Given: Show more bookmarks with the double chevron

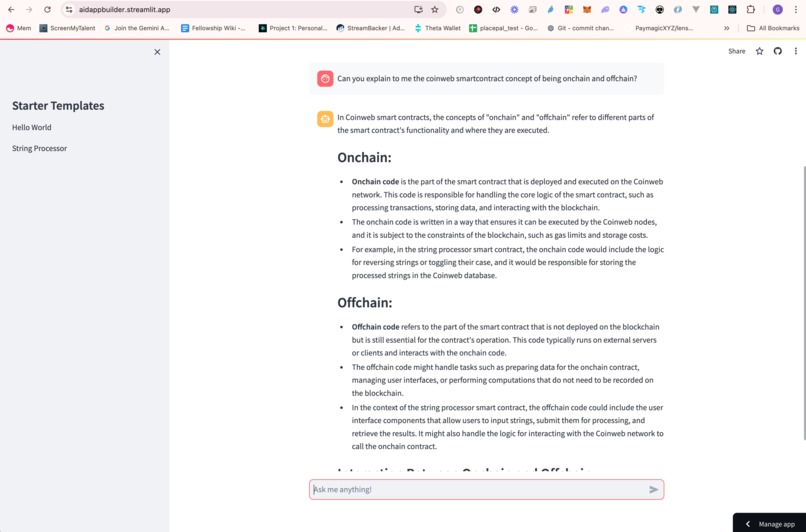Looking at the screenshot, I should point(726,28).
